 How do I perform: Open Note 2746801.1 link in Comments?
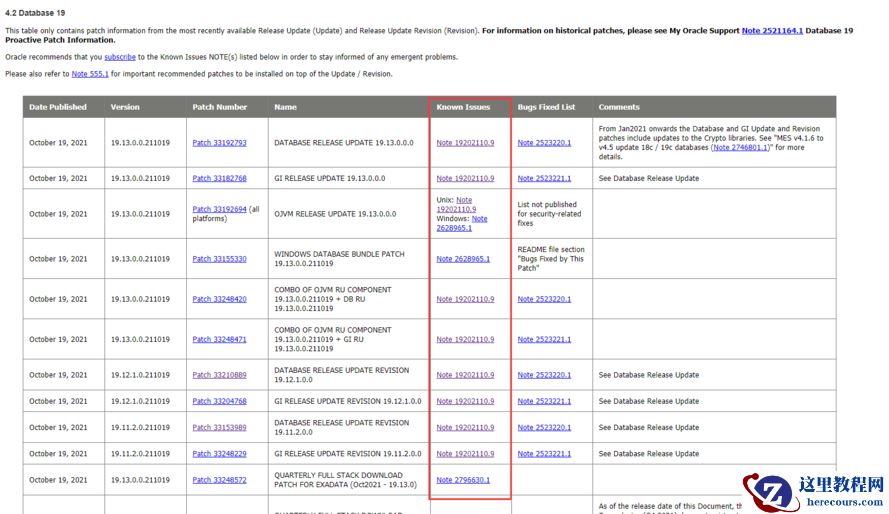pos(740,147)
